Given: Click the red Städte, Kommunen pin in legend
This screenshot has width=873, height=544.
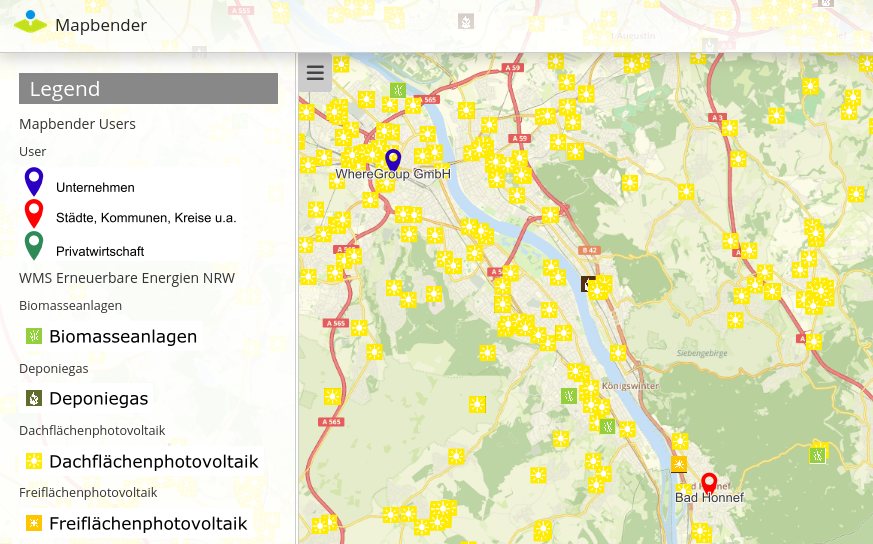Looking at the screenshot, I should click(x=34, y=213).
